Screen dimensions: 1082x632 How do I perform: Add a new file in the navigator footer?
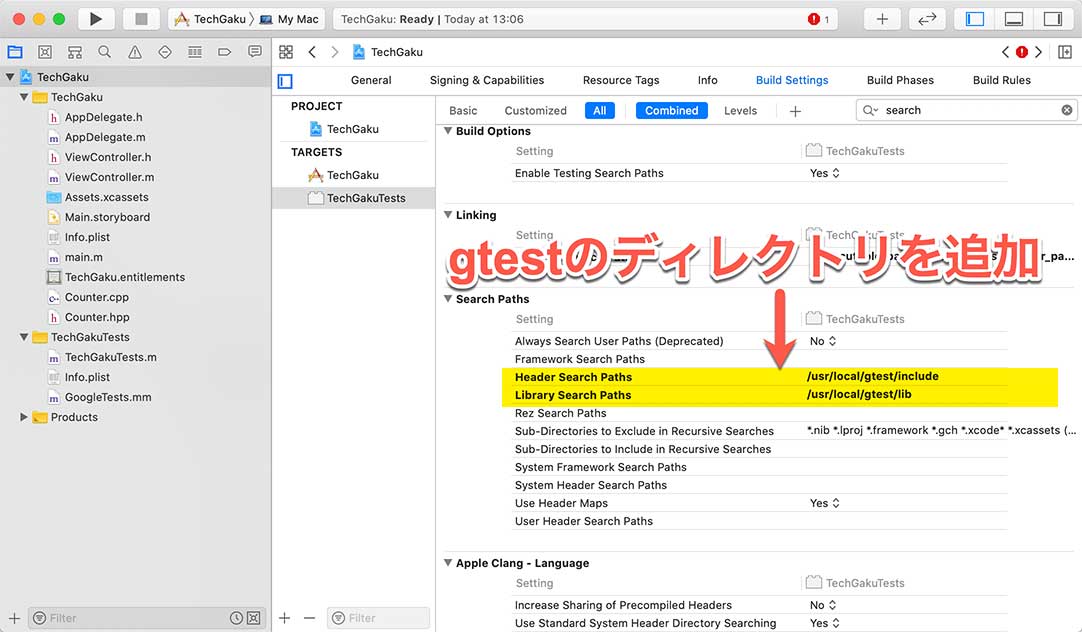[14, 618]
